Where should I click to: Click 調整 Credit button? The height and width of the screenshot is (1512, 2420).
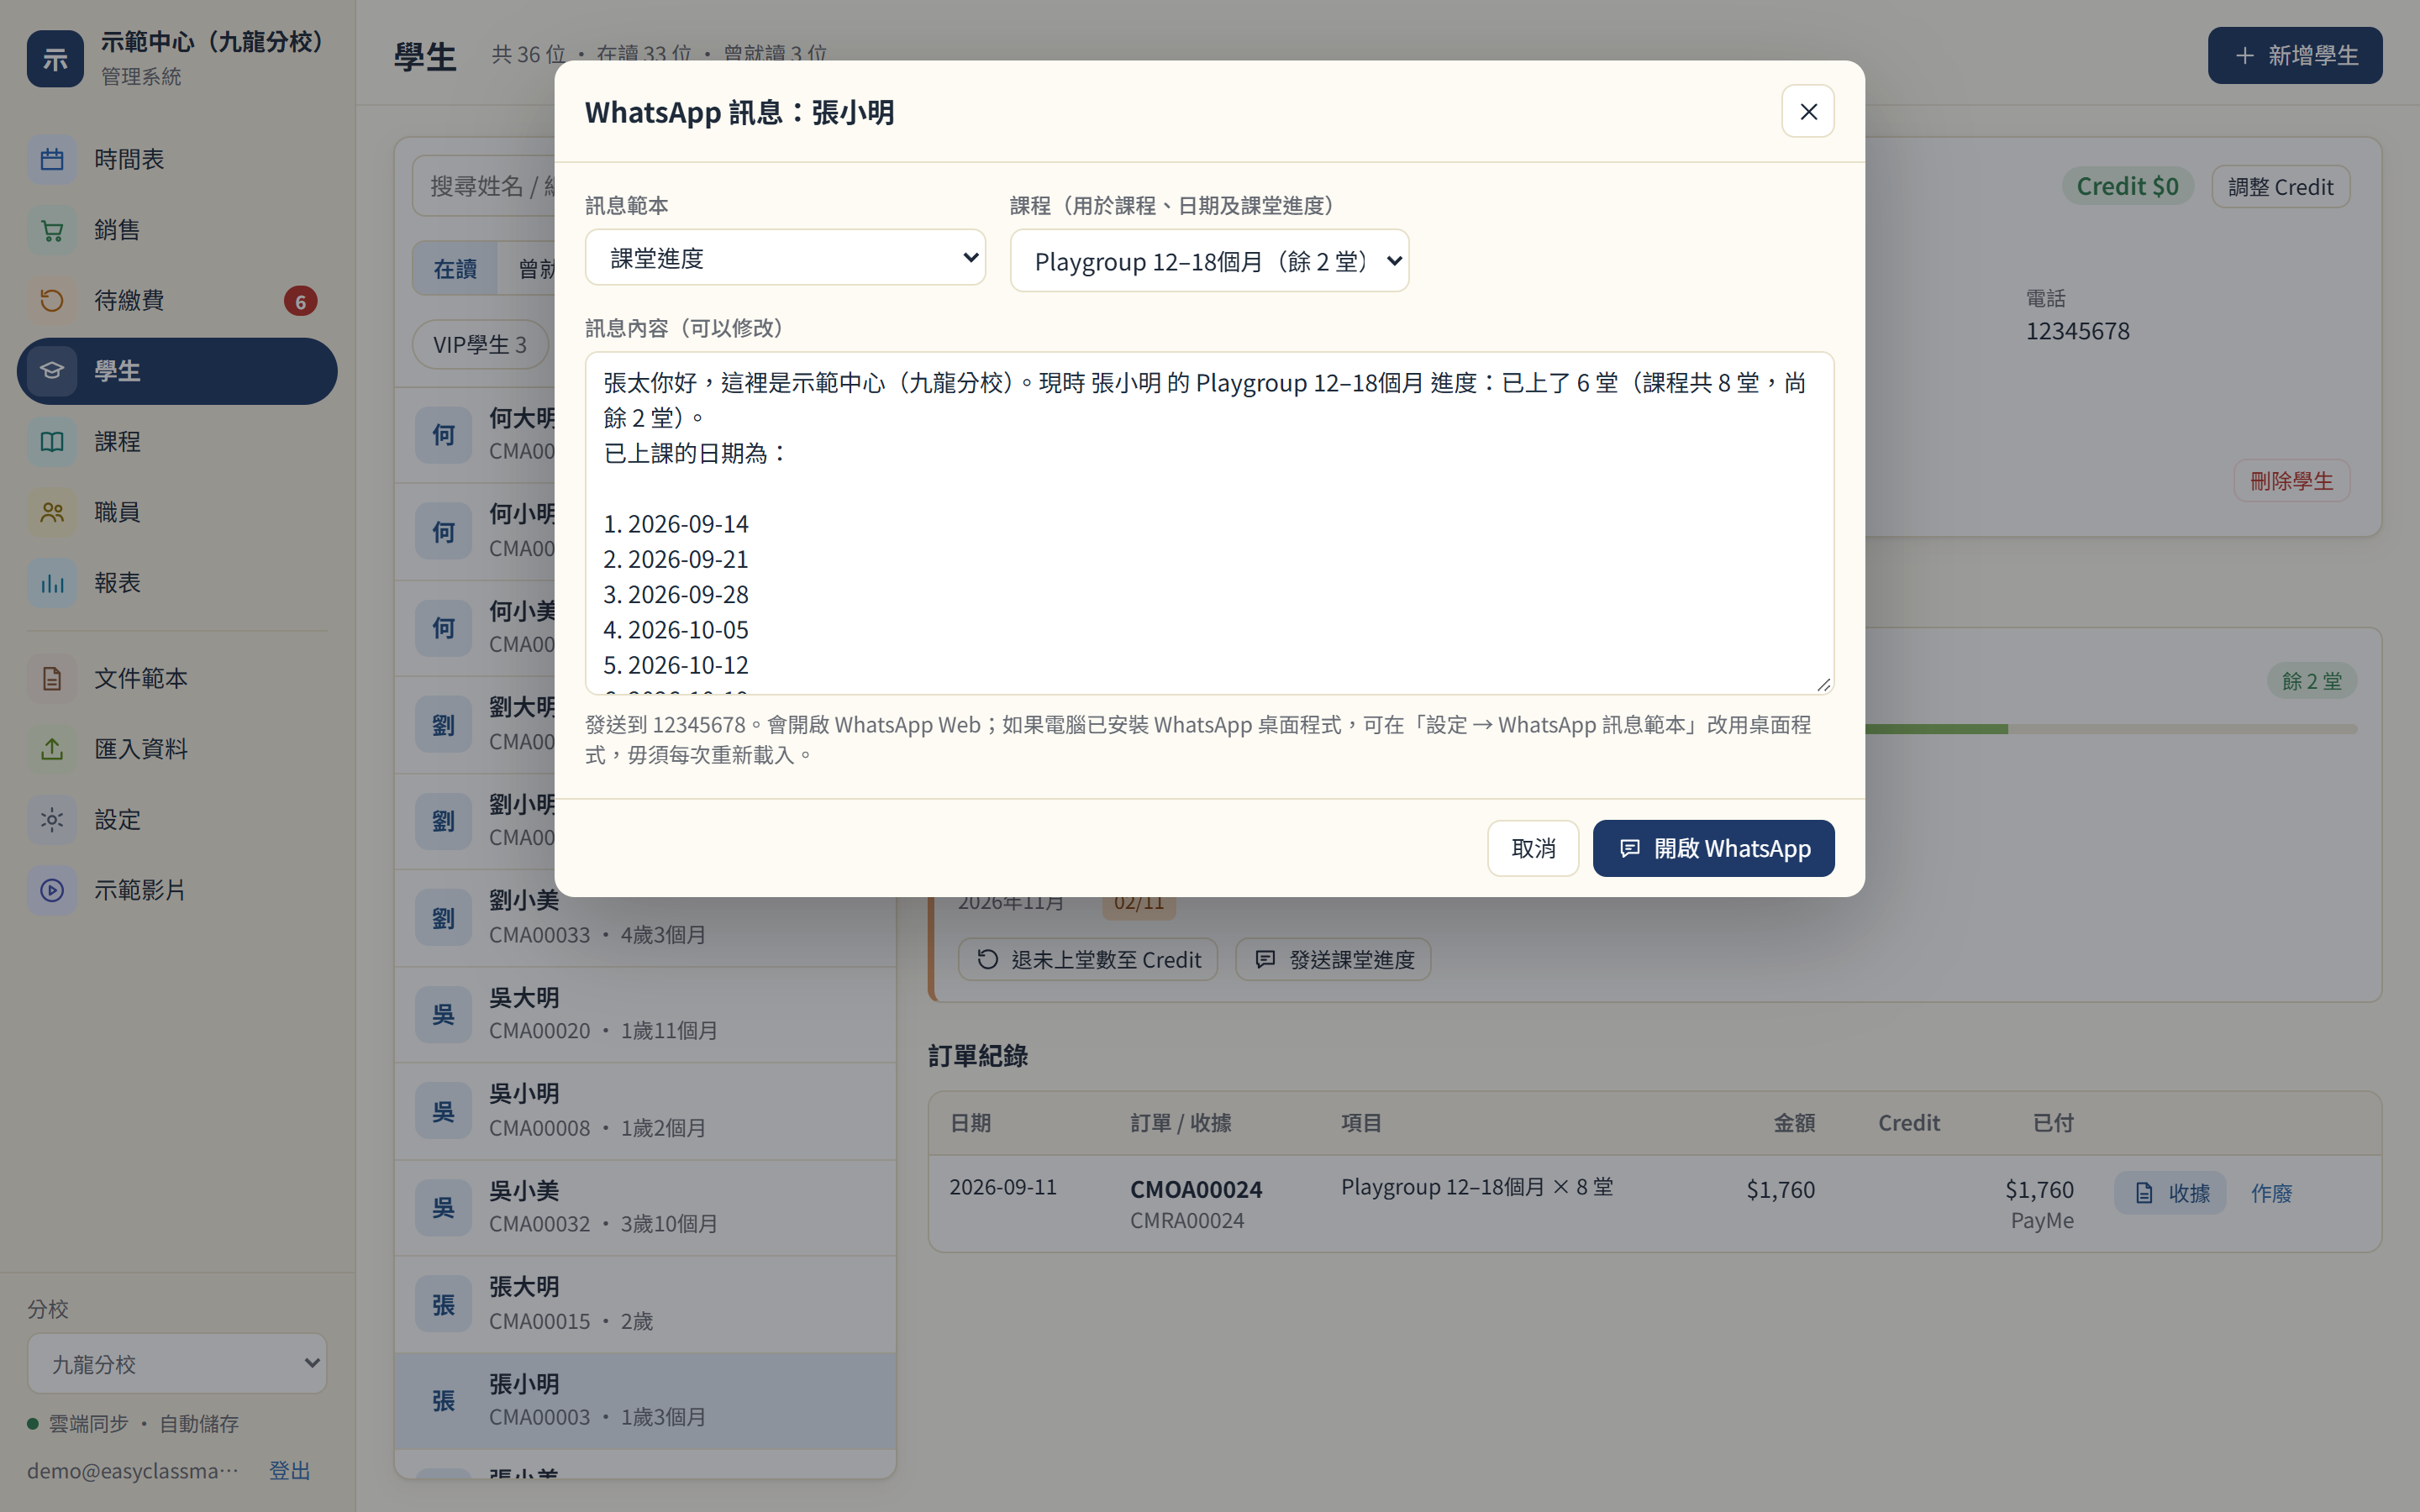[x=2280, y=187]
